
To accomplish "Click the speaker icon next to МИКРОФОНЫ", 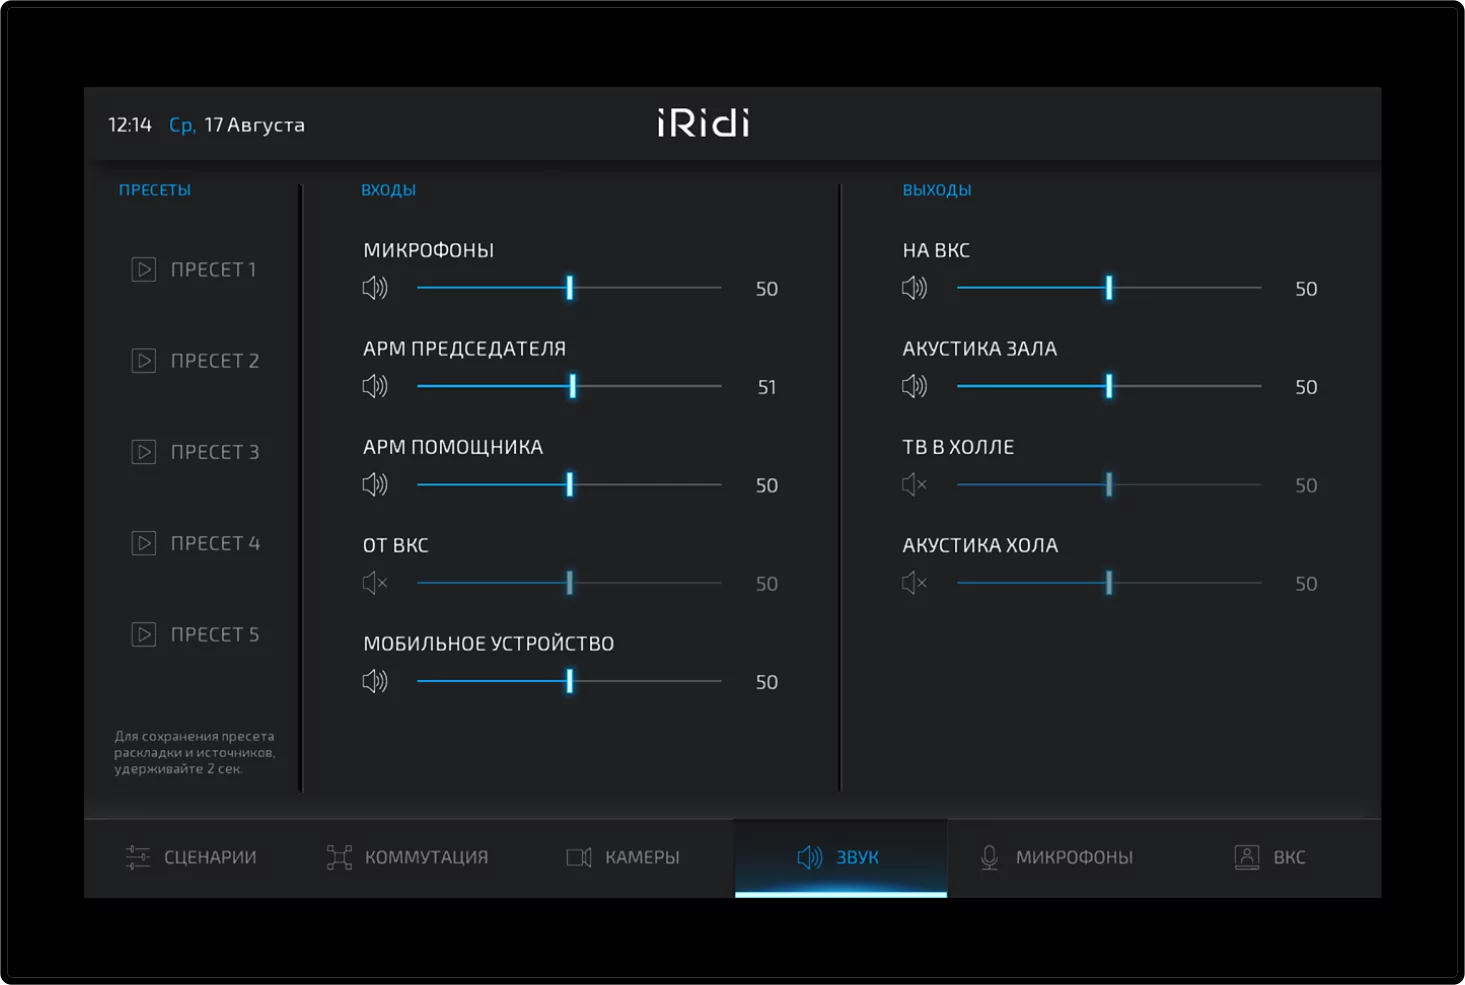I will coord(375,288).
